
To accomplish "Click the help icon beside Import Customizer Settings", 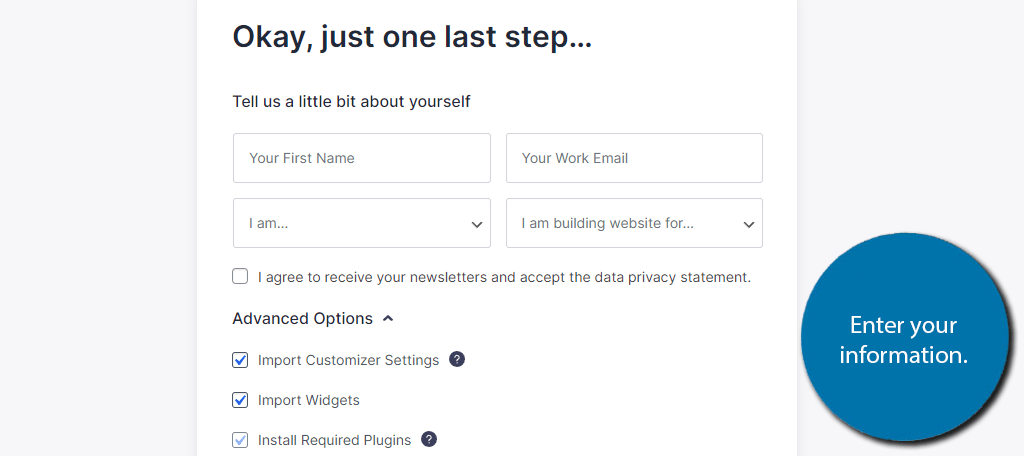I will 457,359.
